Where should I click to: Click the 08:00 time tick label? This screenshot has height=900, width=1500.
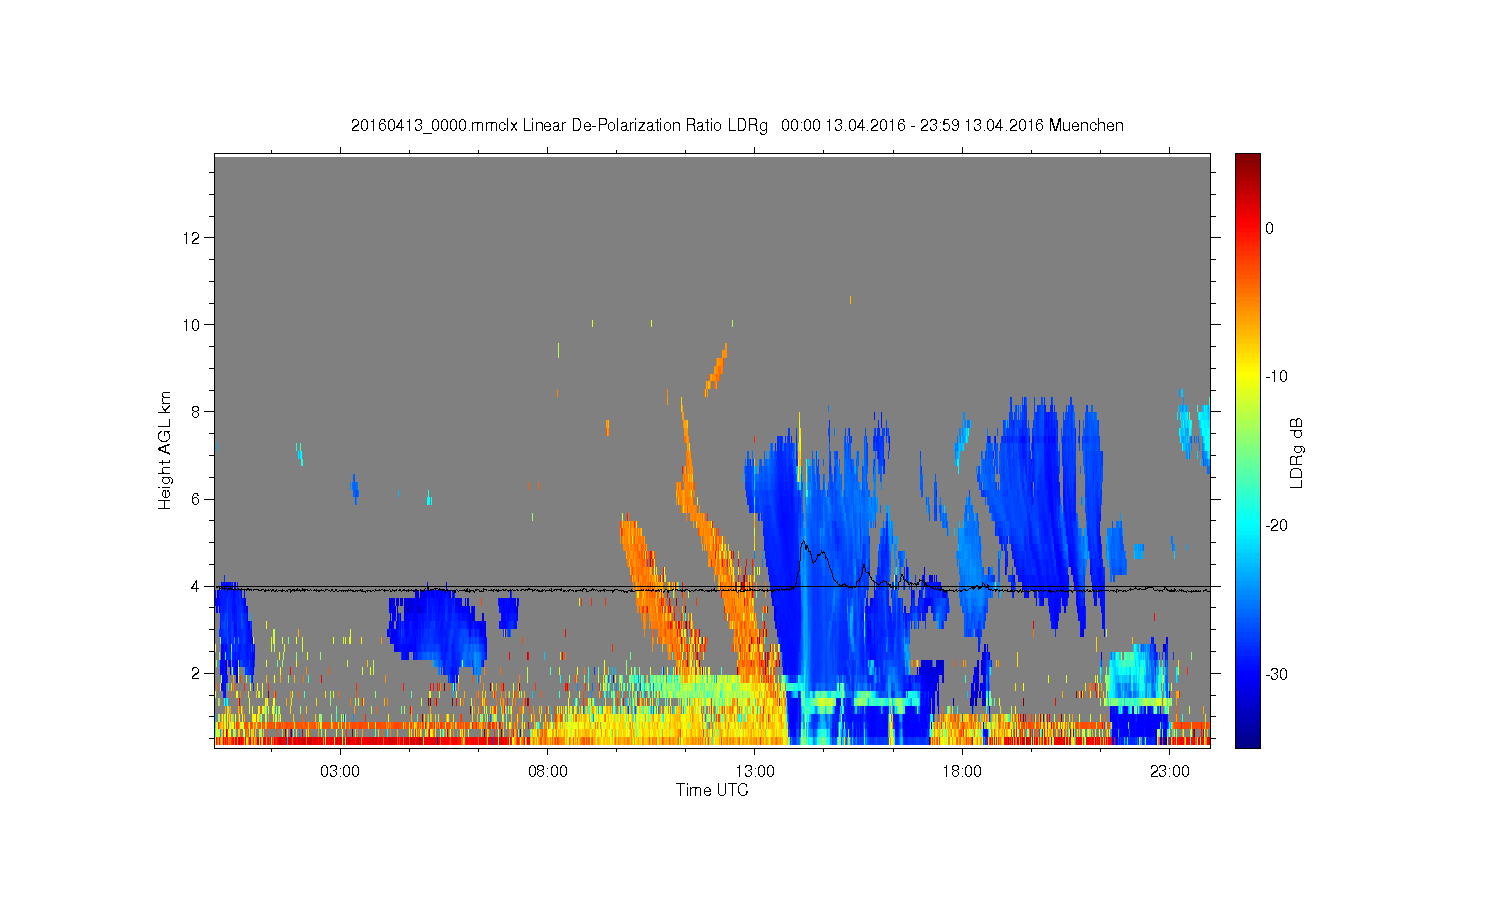[548, 772]
